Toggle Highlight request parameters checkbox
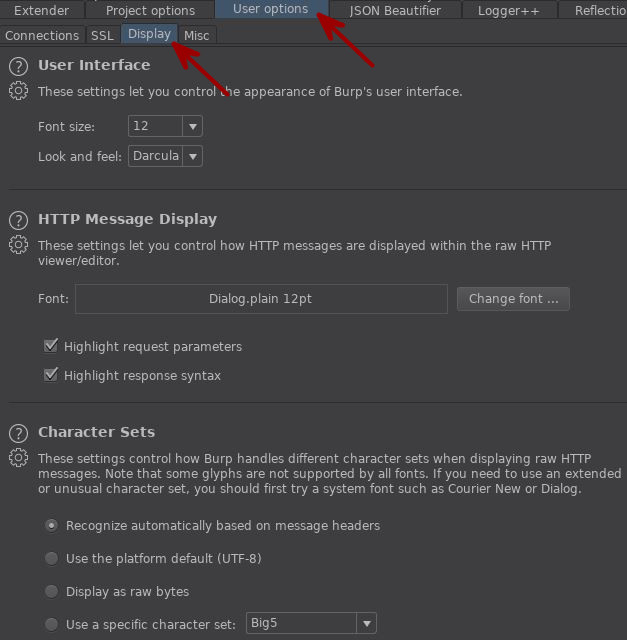The height and width of the screenshot is (640, 627). tap(51, 346)
